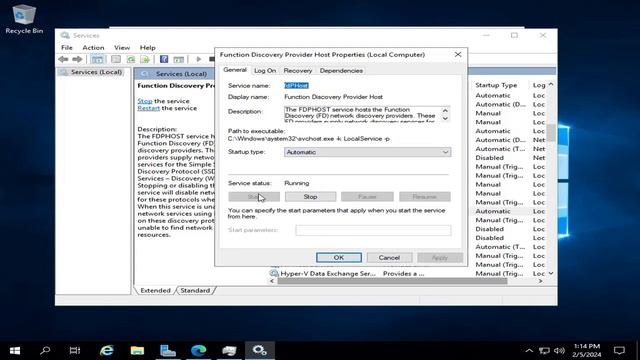Click the horizontal scrollbar left arrow
Image resolution: width=640 pixels, height=360 pixels.
coord(272,281)
